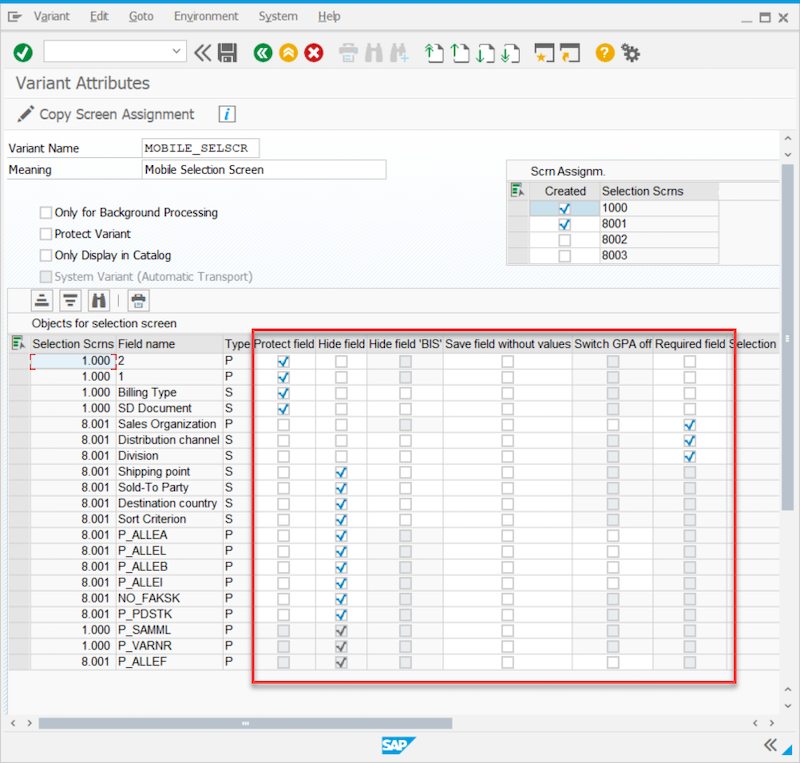Image resolution: width=800 pixels, height=763 pixels.
Task: Check Created checkbox for screen 8002
Action: point(564,240)
